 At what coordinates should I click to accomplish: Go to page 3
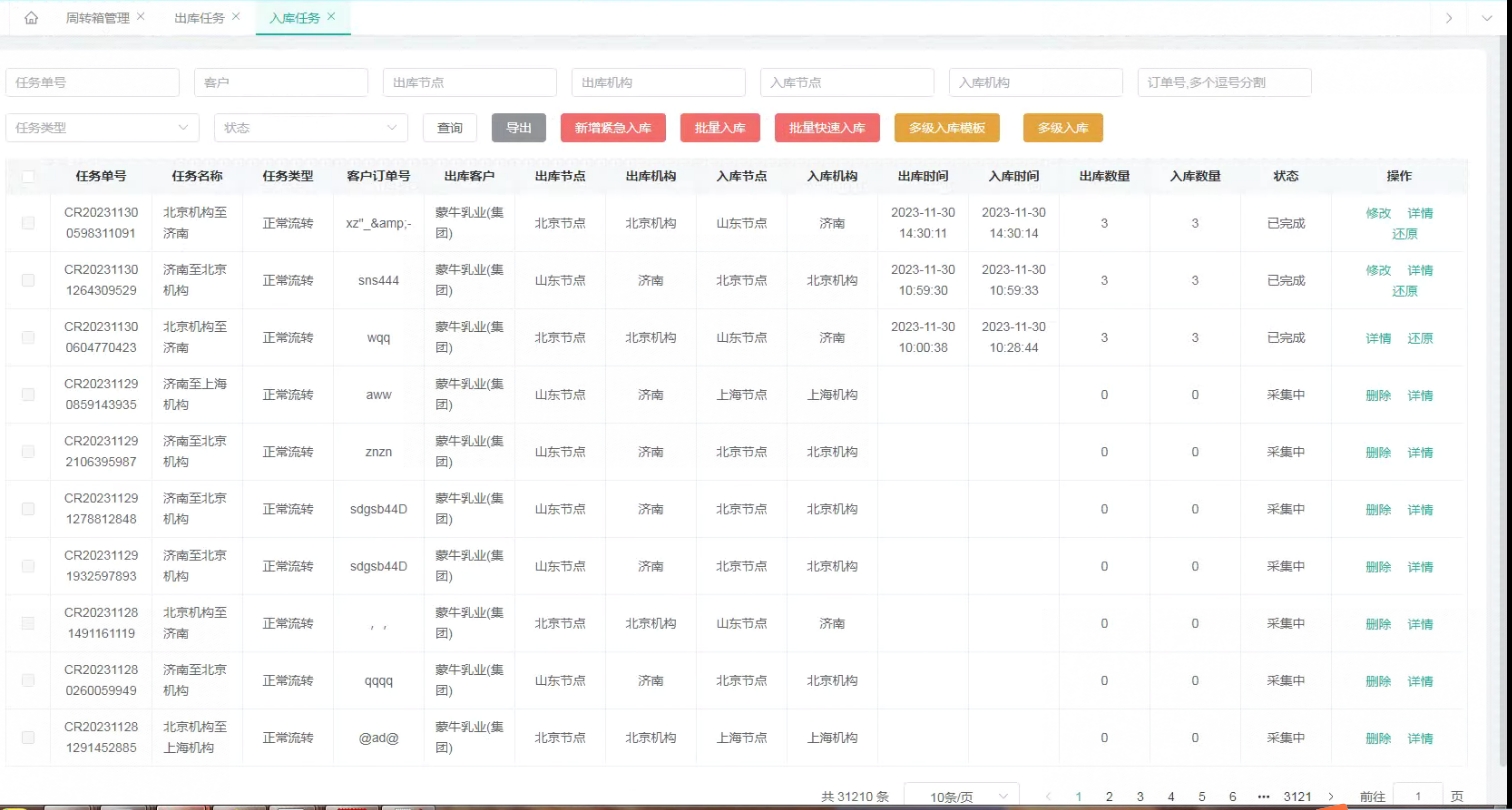1140,796
